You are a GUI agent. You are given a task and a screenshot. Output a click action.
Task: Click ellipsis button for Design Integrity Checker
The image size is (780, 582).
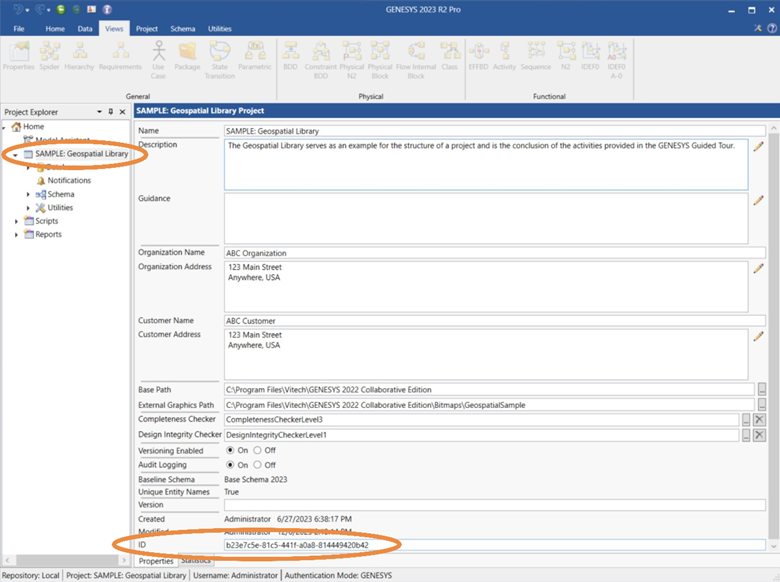point(745,435)
